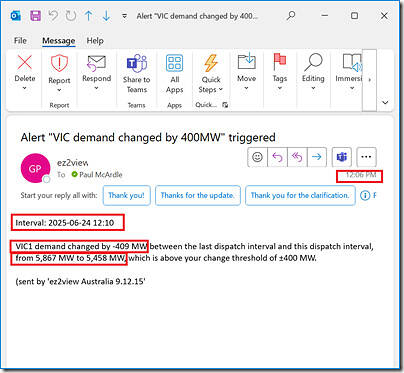The image size is (404, 373).
Task: Expand the Respond dropdown arrow
Action: point(96,88)
